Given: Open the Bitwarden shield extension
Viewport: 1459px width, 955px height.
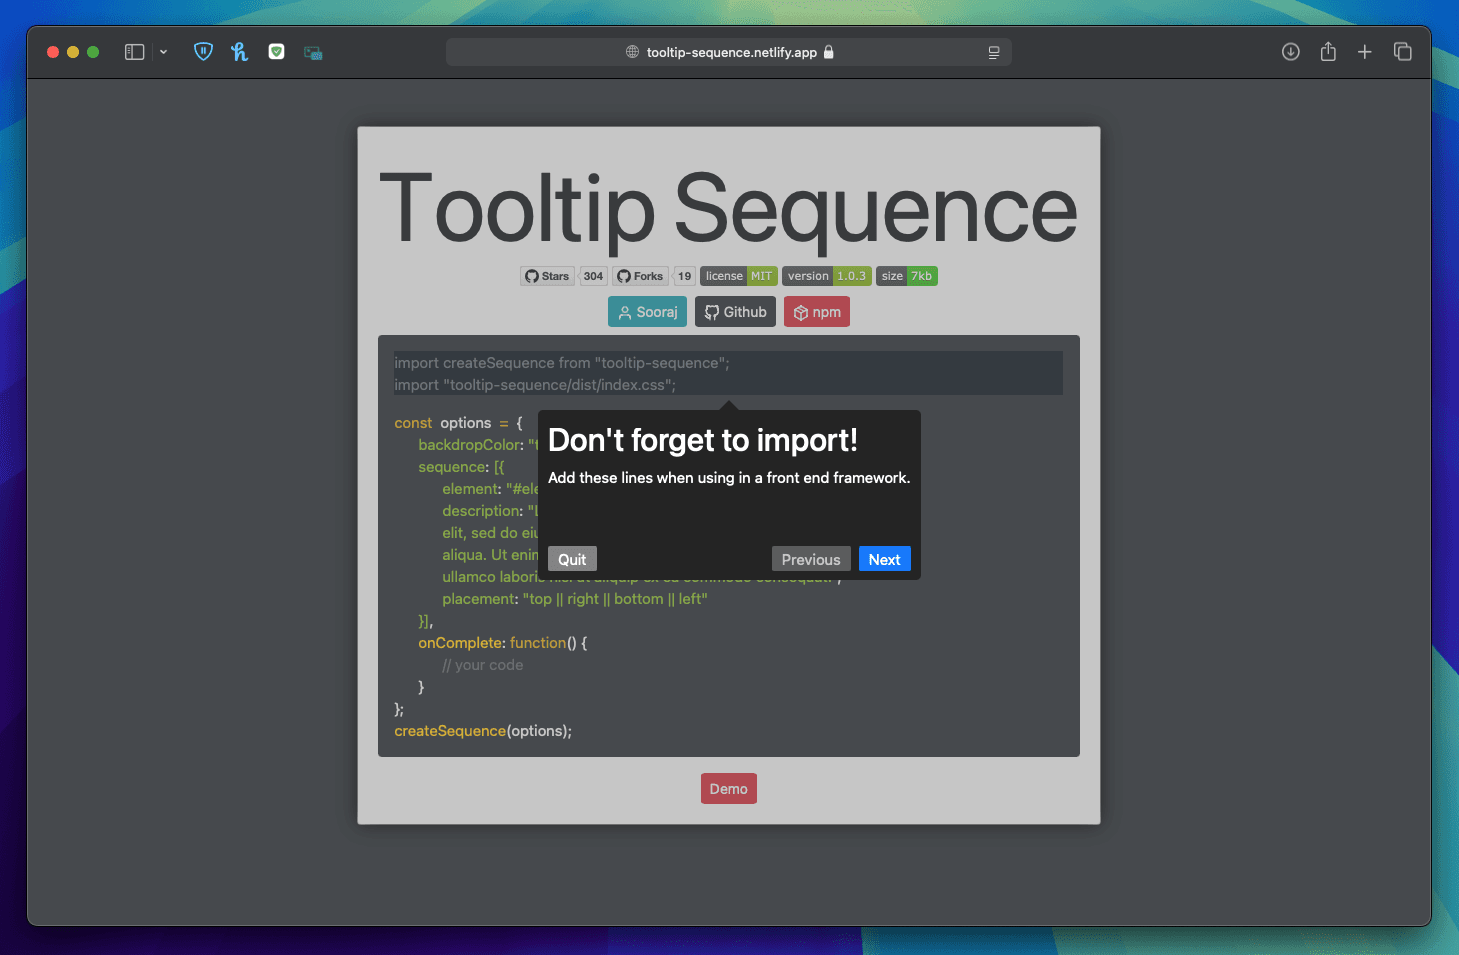Looking at the screenshot, I should (x=203, y=52).
